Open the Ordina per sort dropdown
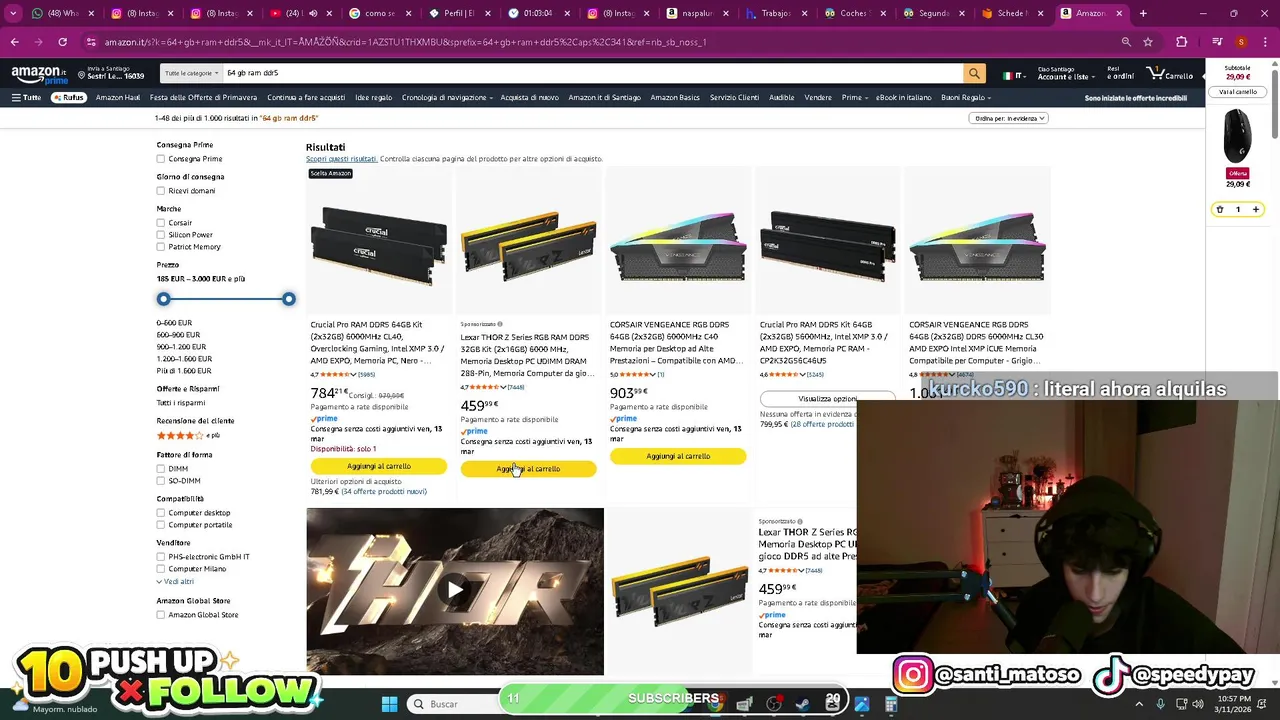The height and width of the screenshot is (720, 1280). (1008, 118)
